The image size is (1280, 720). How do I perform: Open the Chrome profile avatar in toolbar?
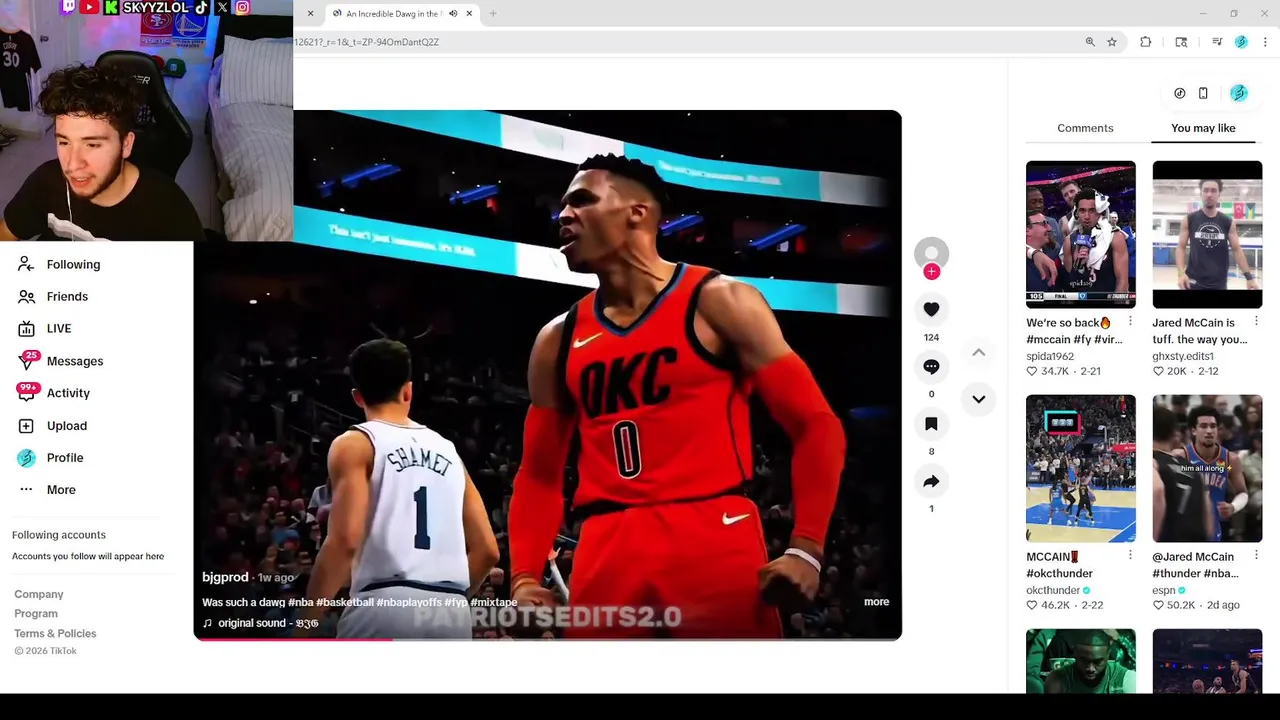pyautogui.click(x=1241, y=42)
